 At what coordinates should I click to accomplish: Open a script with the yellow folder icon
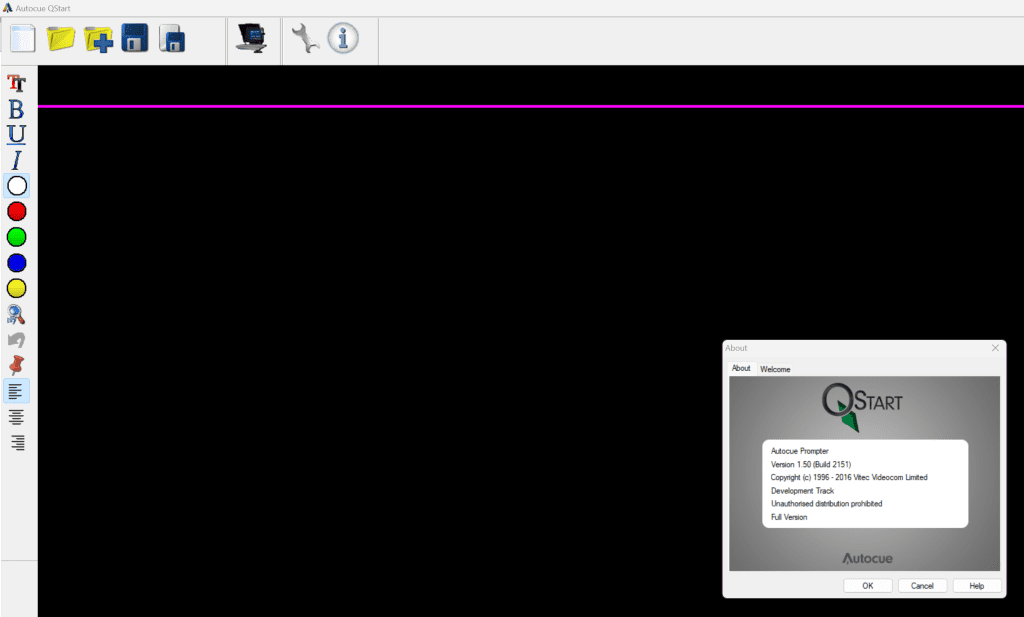[61, 39]
